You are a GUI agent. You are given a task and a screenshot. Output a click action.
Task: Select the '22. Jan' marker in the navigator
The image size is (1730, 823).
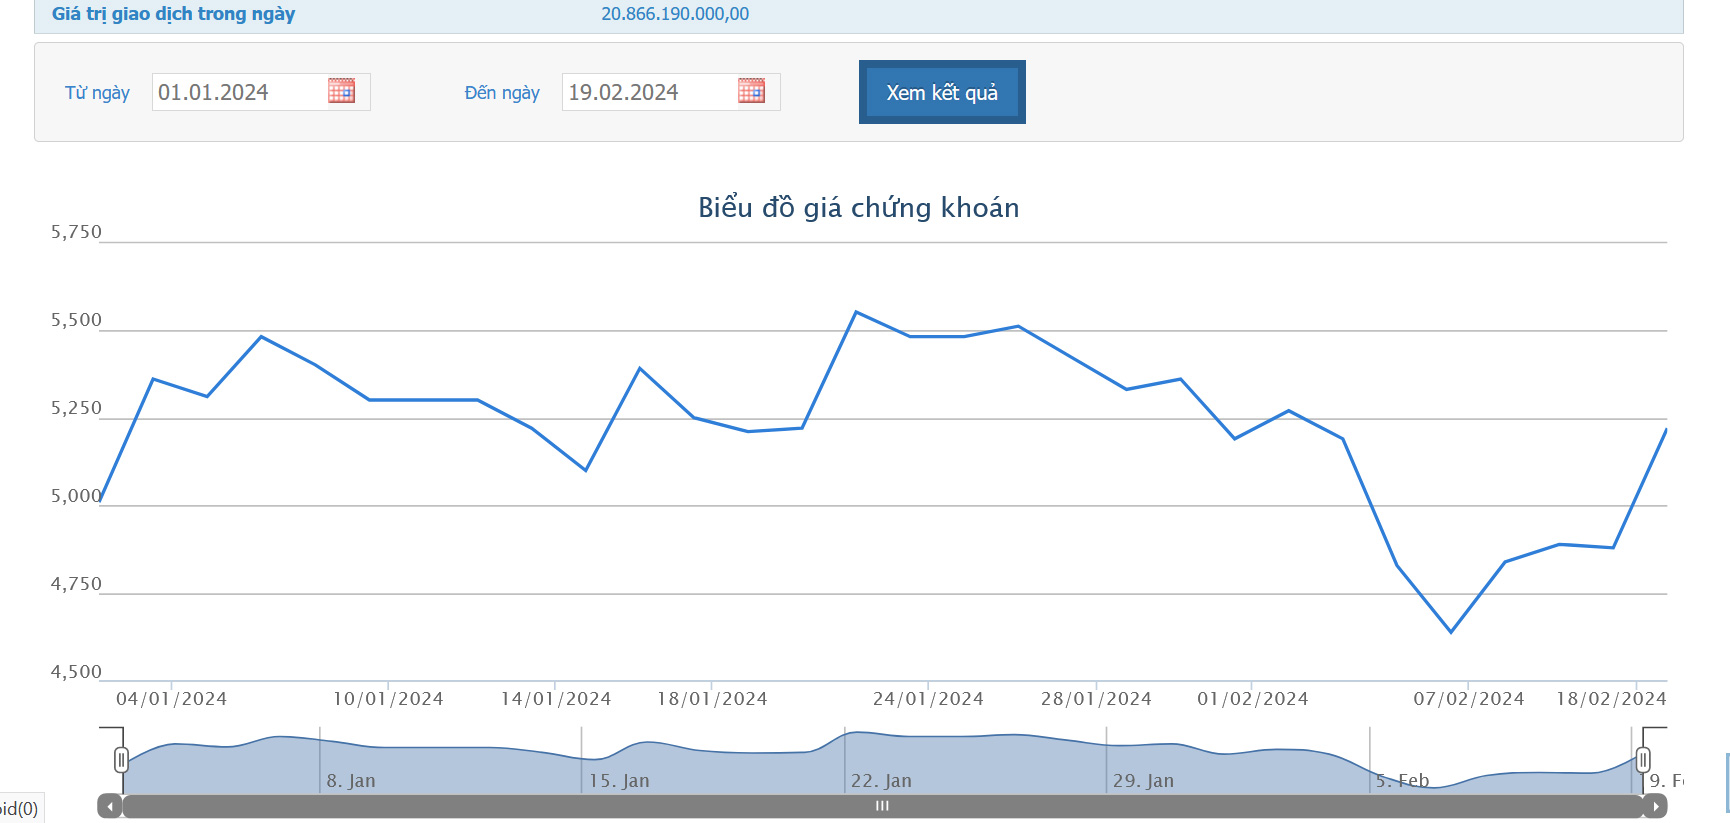pyautogui.click(x=881, y=780)
